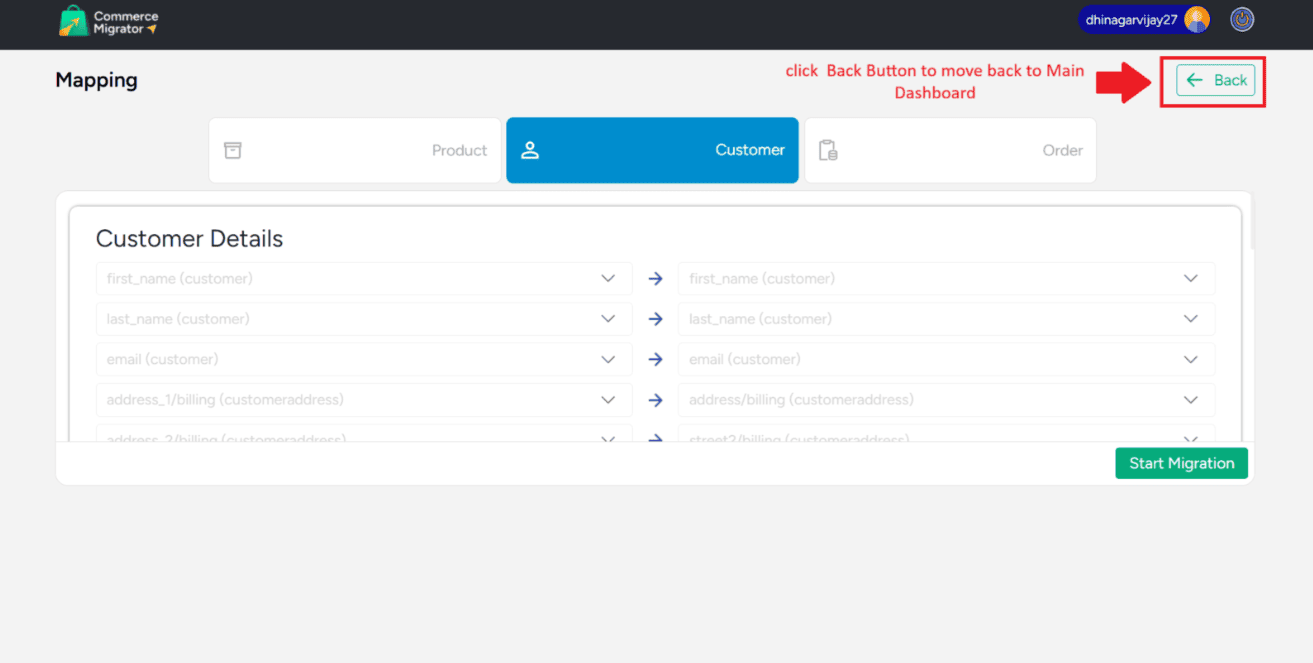Click the dhinagarvijay27 username badge

click(x=1131, y=20)
